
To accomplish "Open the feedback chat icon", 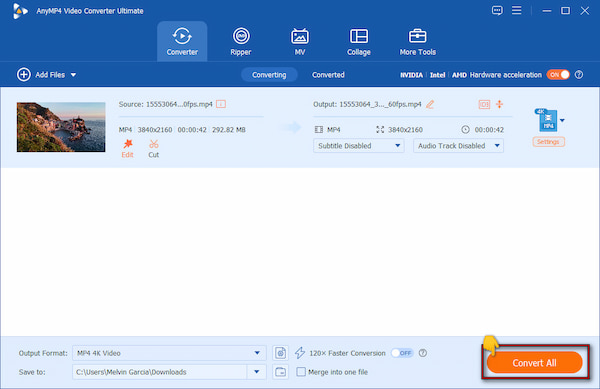I will click(497, 10).
